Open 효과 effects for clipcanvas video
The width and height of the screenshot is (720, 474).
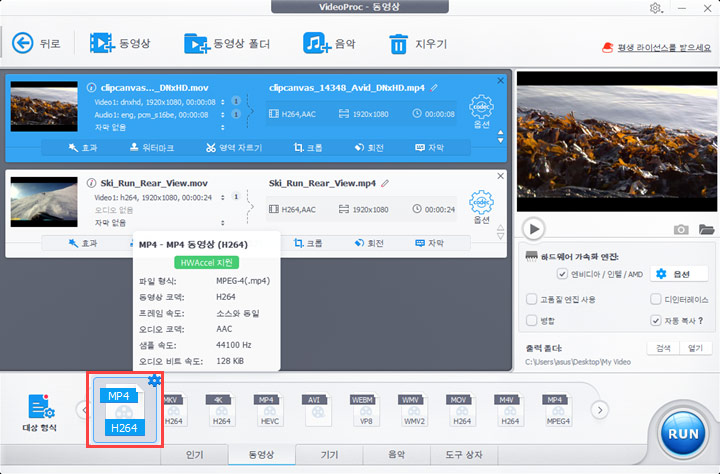(x=83, y=147)
